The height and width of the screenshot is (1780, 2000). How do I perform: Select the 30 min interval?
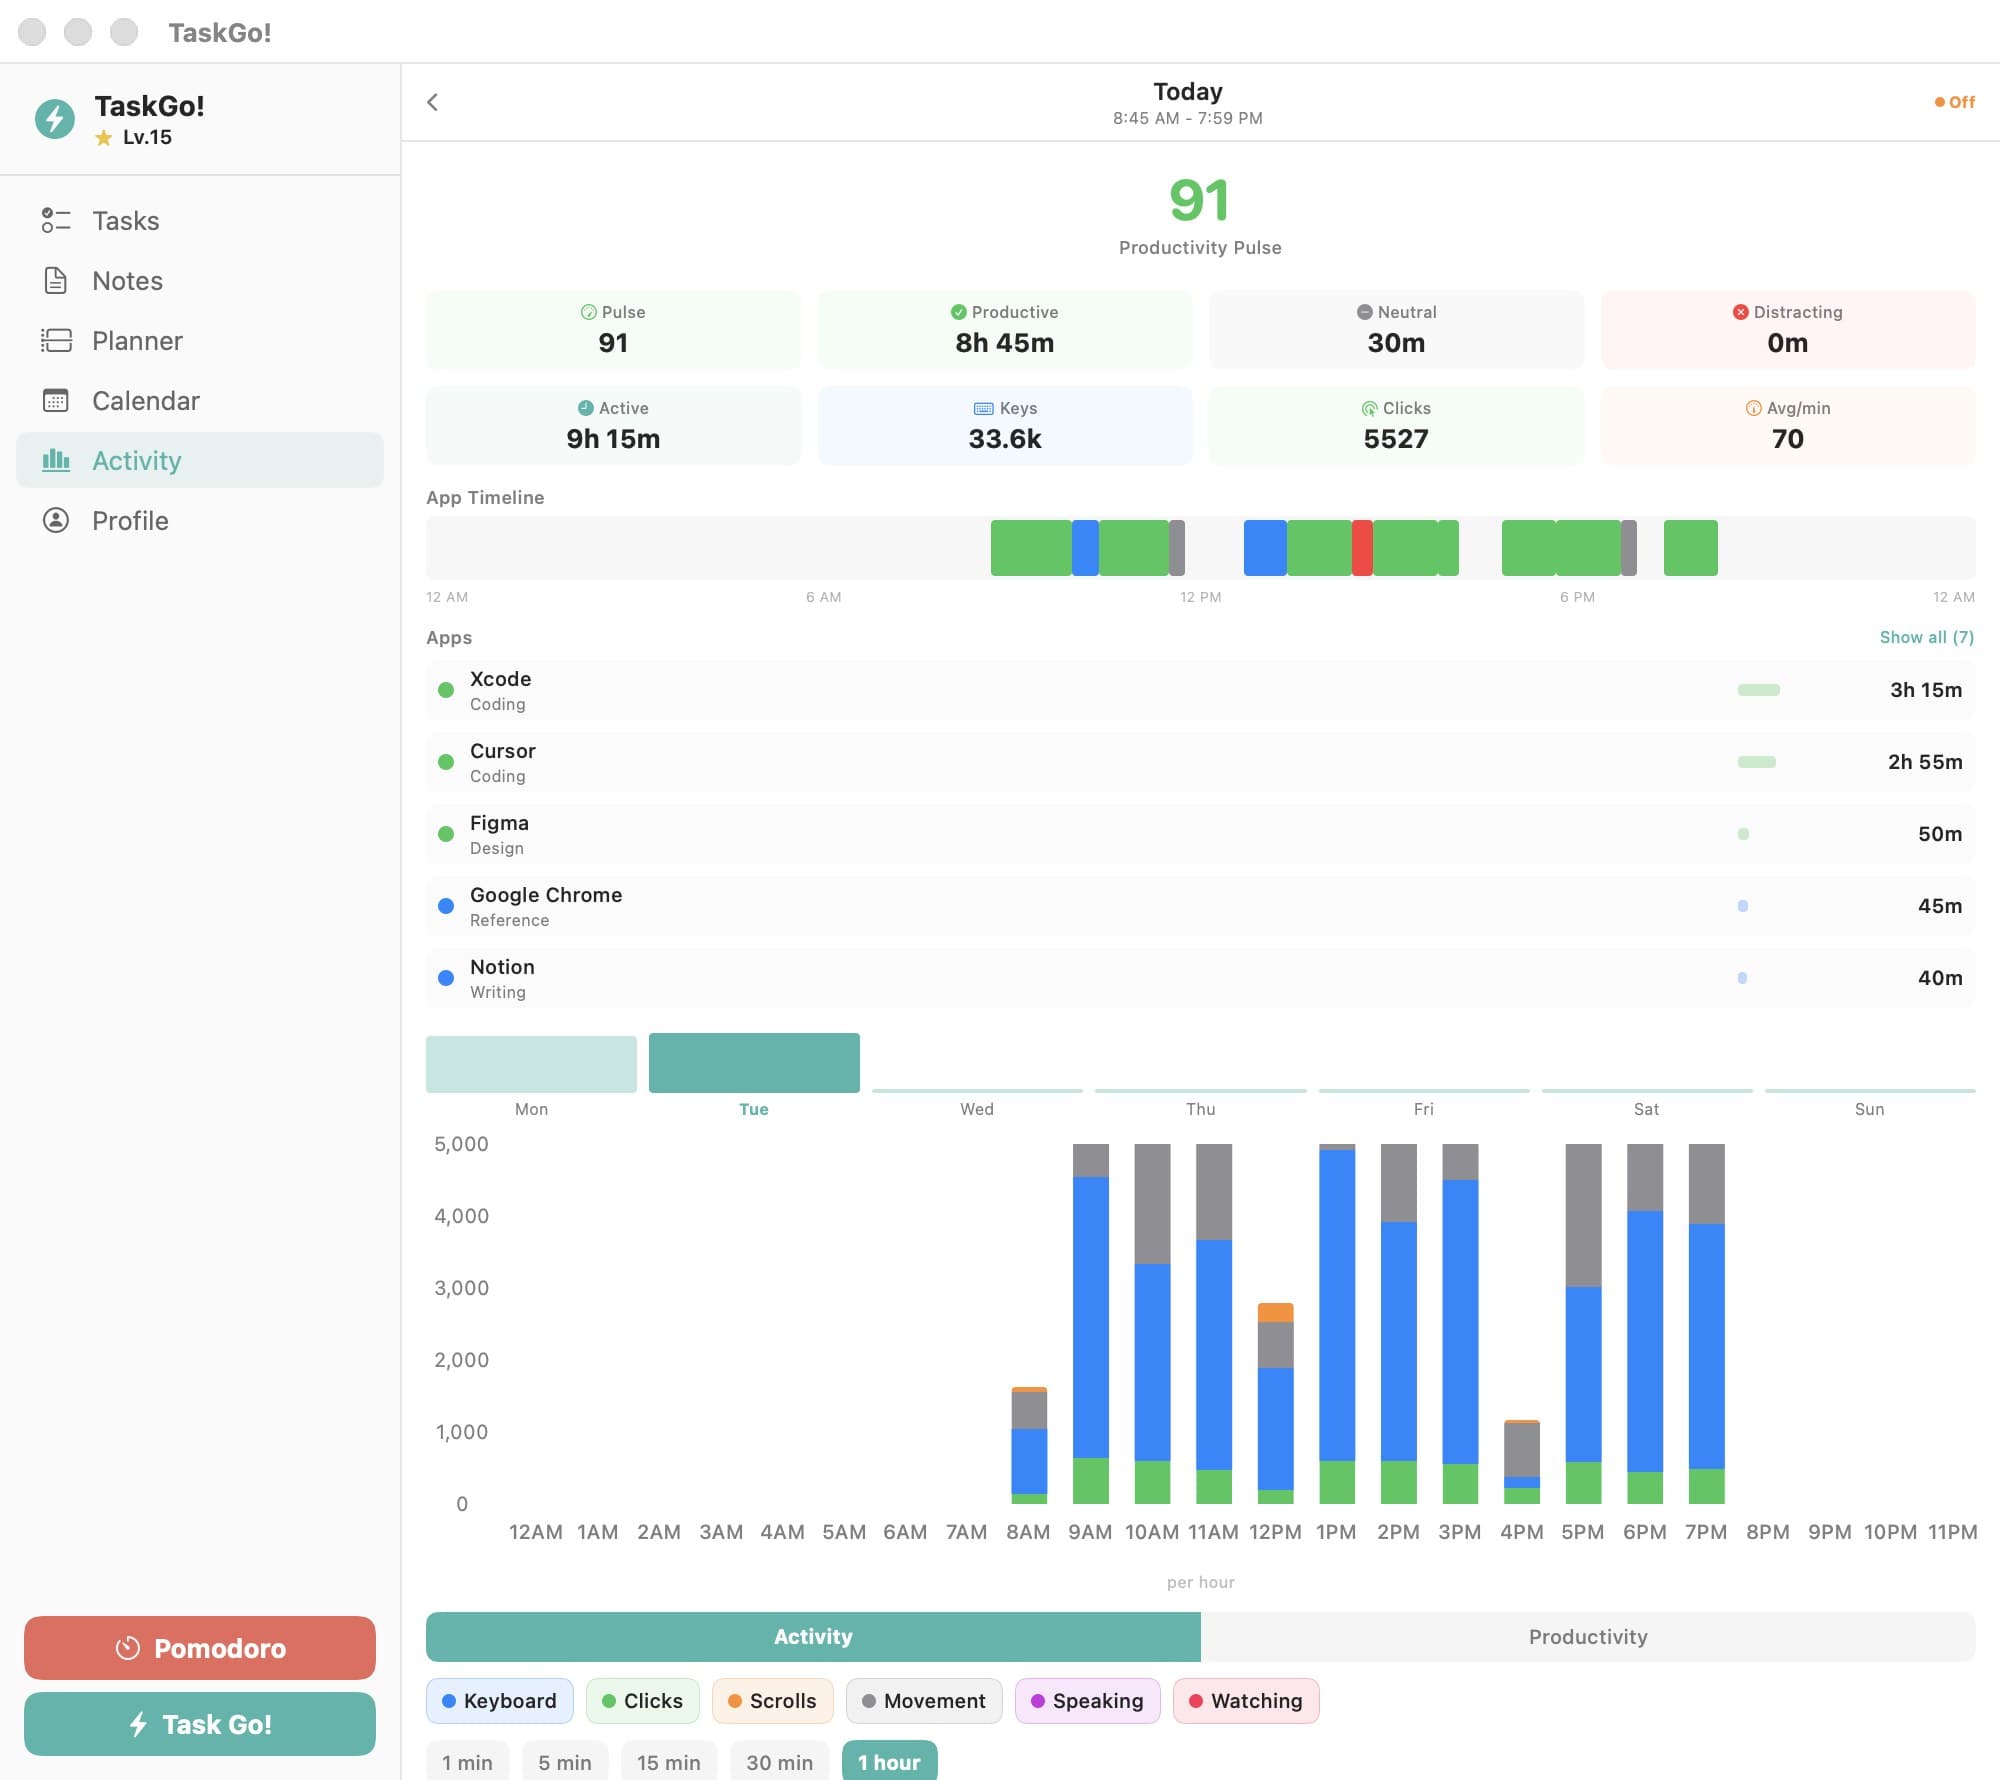780,1761
